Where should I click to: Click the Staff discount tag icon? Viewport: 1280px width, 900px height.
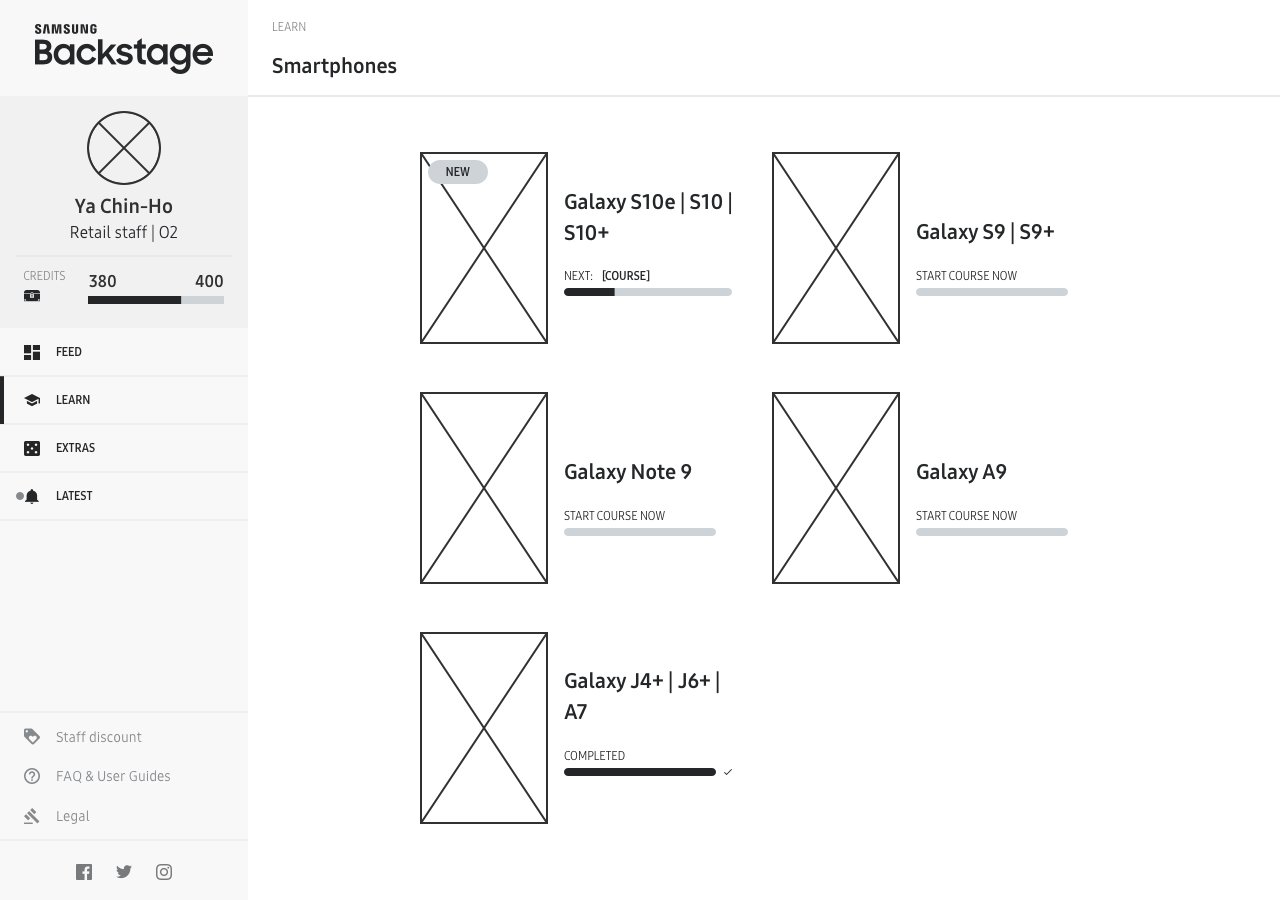(32, 736)
